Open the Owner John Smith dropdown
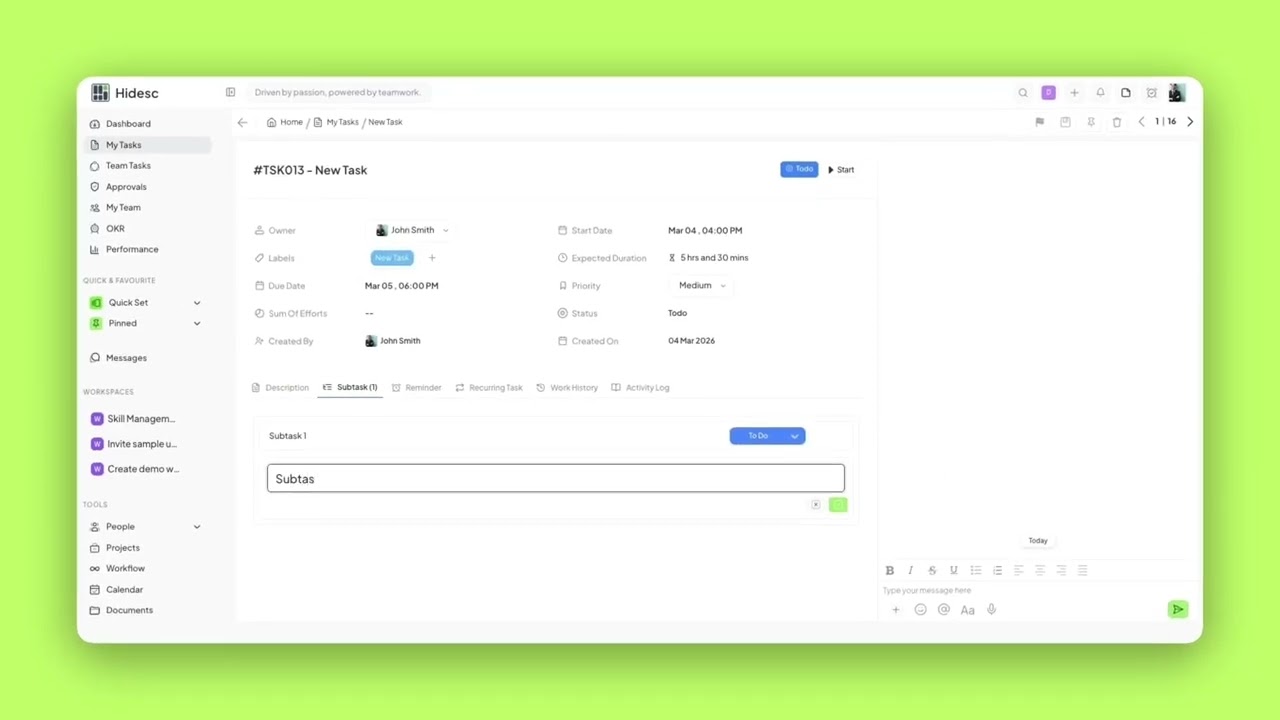The height and width of the screenshot is (720, 1280). (x=412, y=230)
